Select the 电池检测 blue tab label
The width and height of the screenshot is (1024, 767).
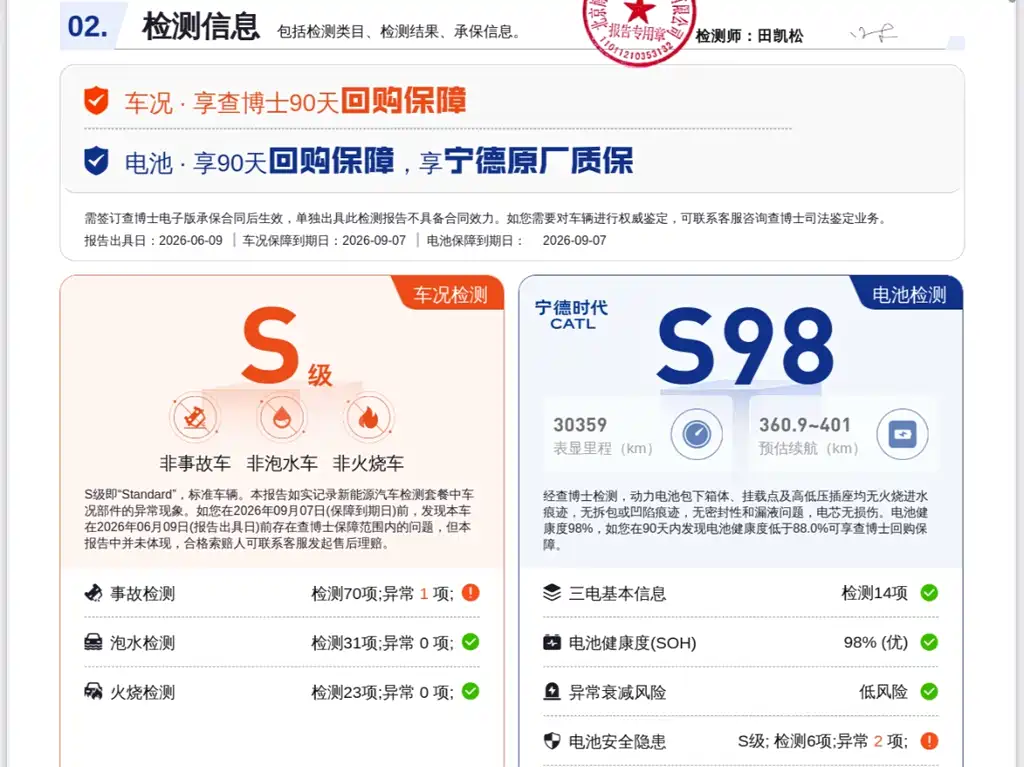909,295
